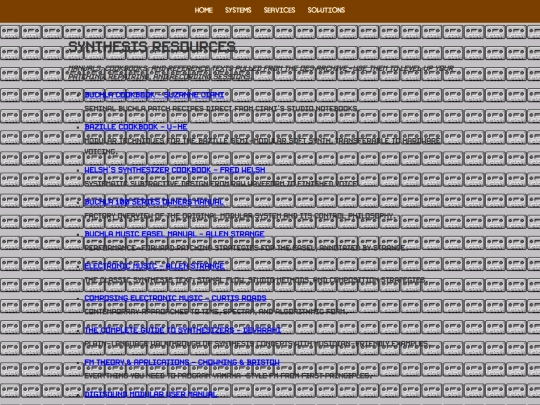
Task: Open the Services nav item
Action: point(279,10)
